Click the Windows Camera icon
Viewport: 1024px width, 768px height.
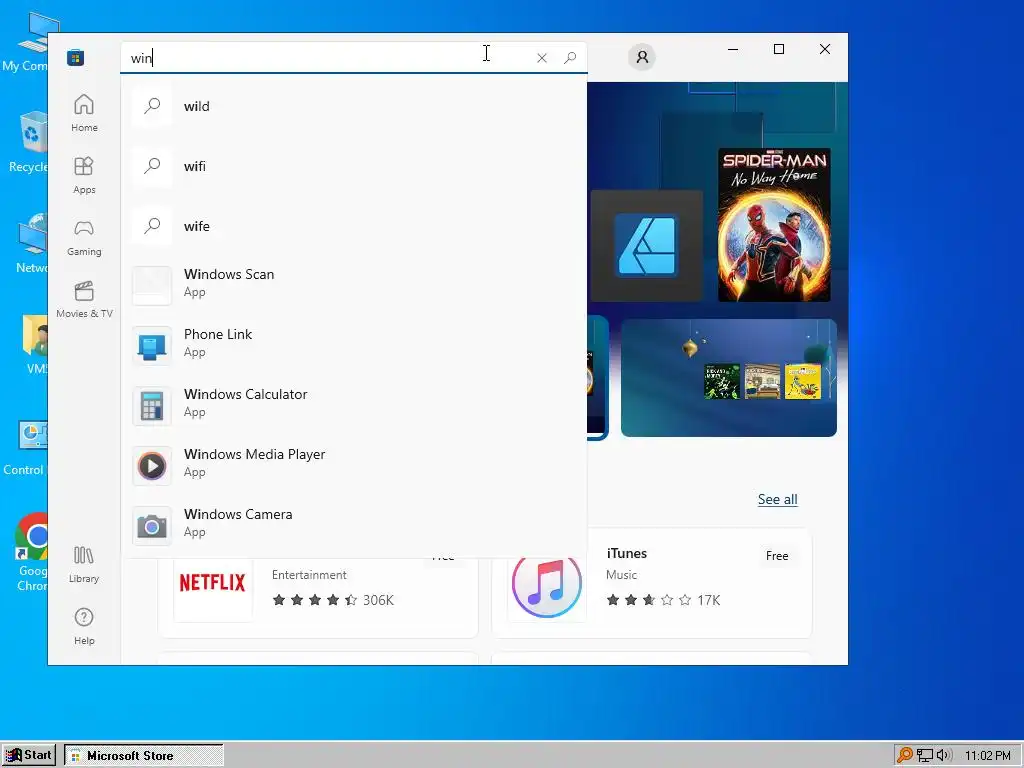point(152,526)
